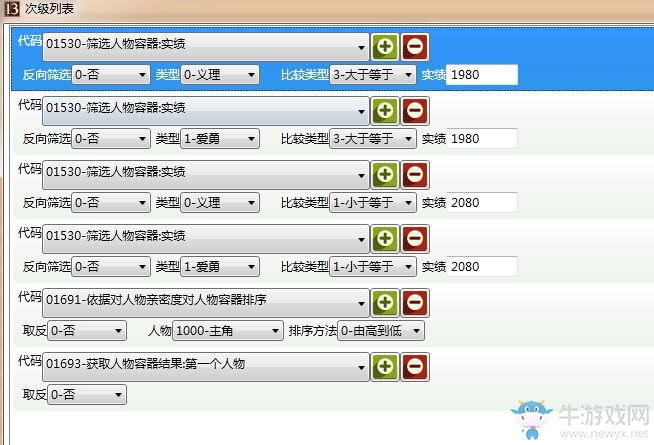Screen dimensions: 654x445
Task: Open the 01693-获取人物容器结果:第一个人物 code dropdown
Action: pyautogui.click(x=206, y=367)
